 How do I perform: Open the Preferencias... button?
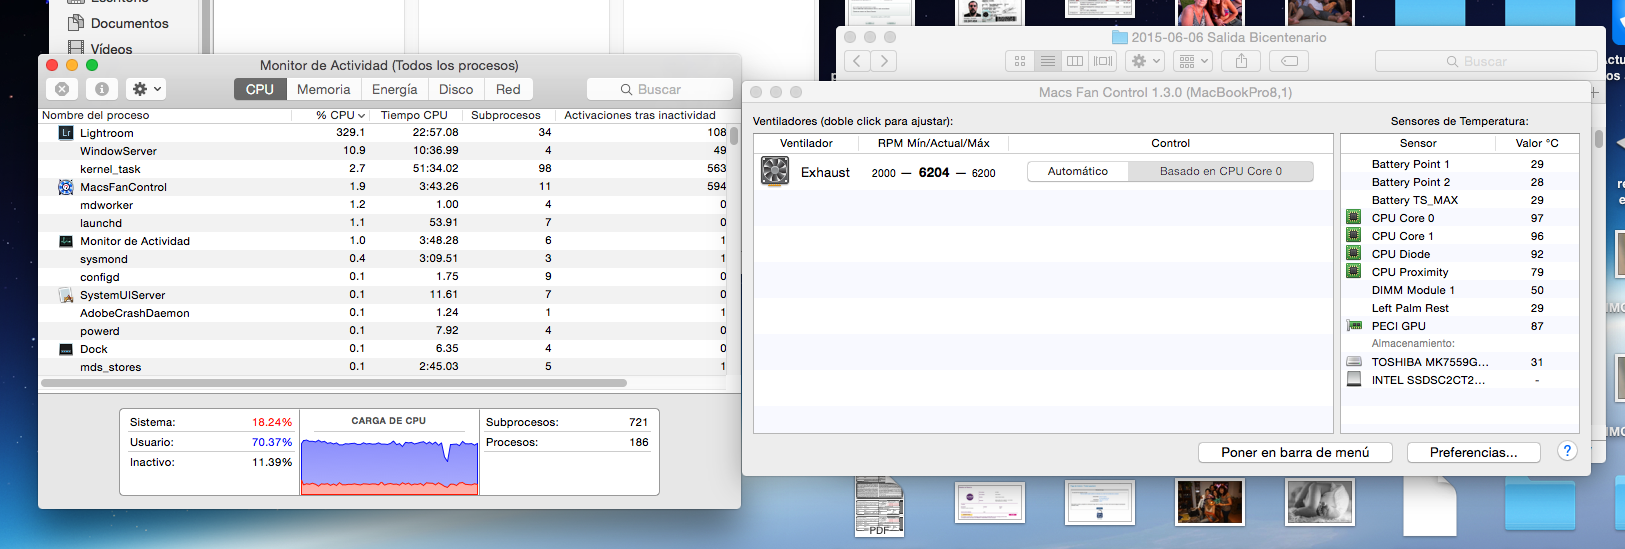point(1474,452)
